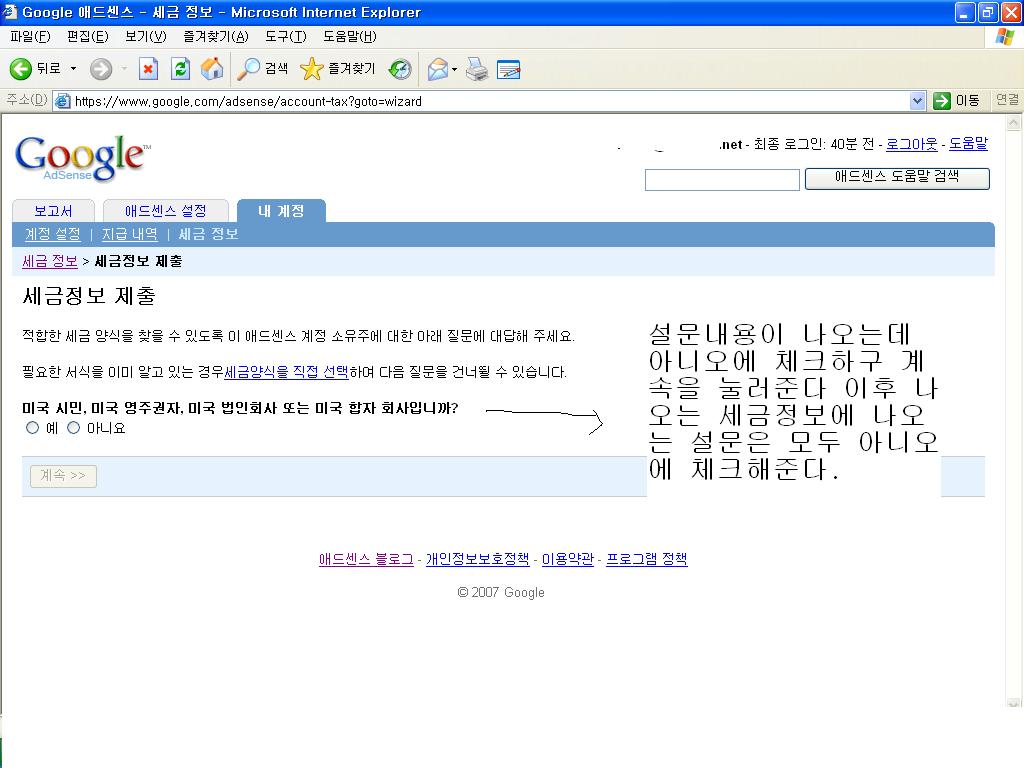Click the page icon in address bar
This screenshot has width=1024, height=768.
click(x=63, y=101)
